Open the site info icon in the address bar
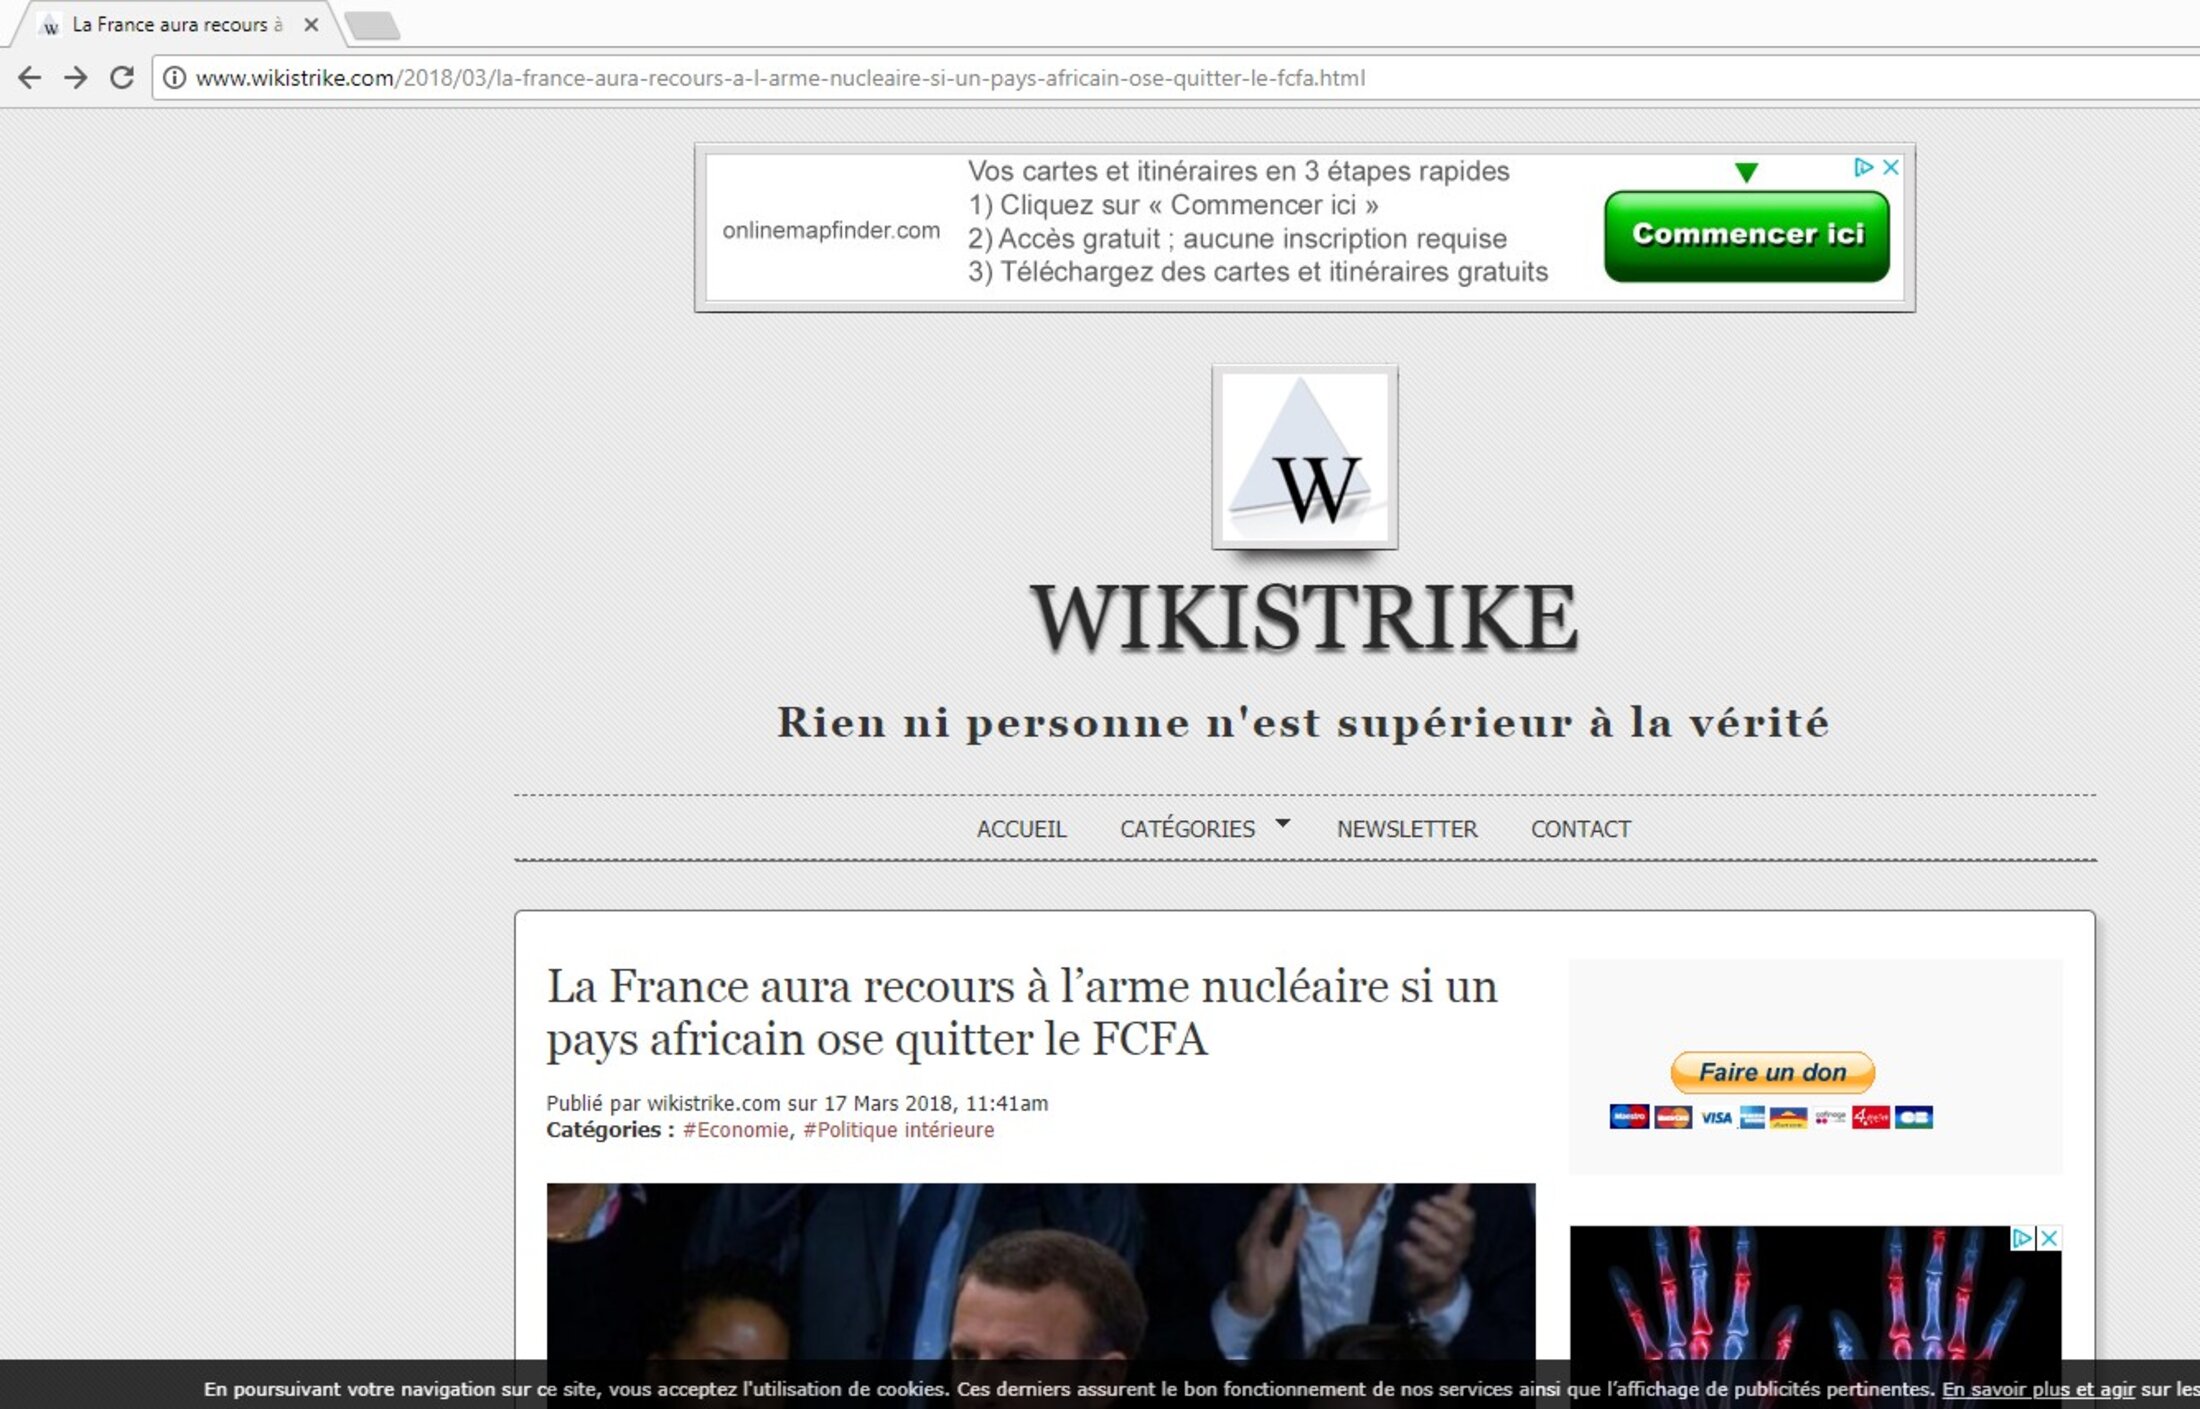2200x1409 pixels. tap(174, 77)
